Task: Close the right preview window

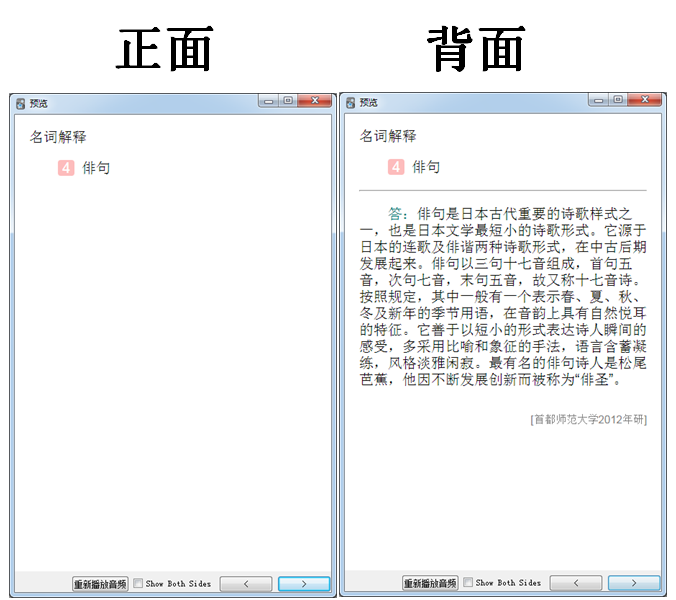Action: click(x=645, y=100)
